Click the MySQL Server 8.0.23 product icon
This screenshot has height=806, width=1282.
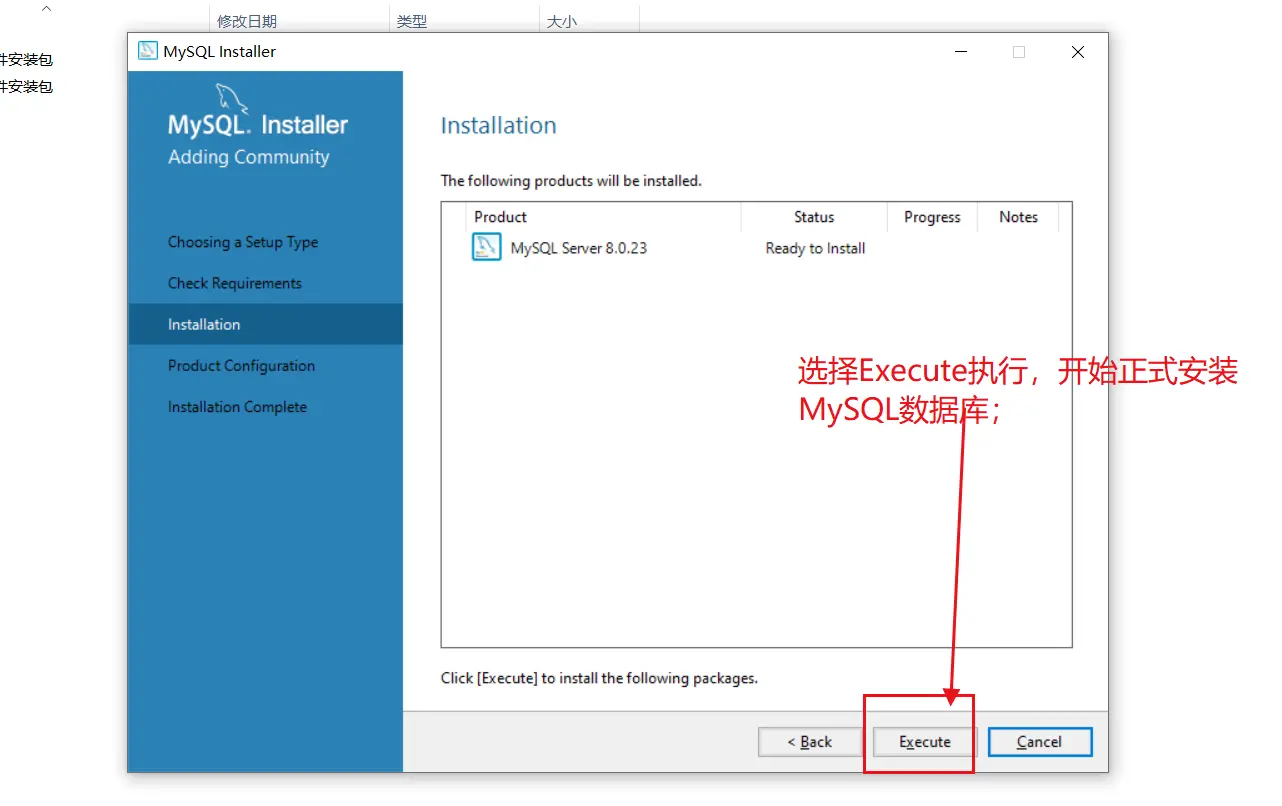tap(486, 247)
